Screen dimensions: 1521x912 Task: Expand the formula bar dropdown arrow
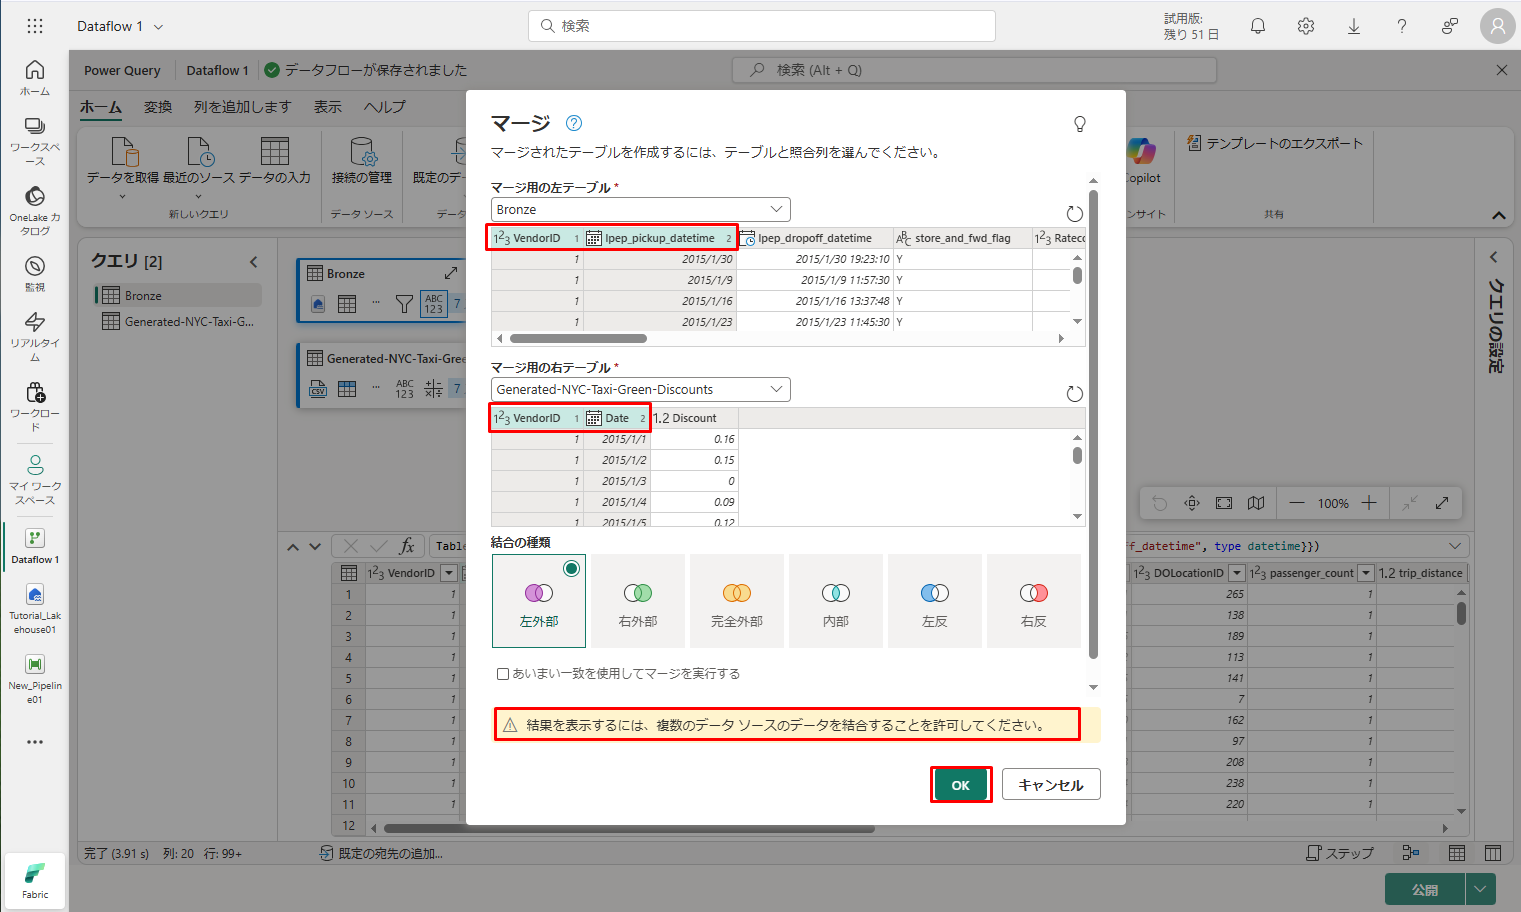coord(1455,546)
